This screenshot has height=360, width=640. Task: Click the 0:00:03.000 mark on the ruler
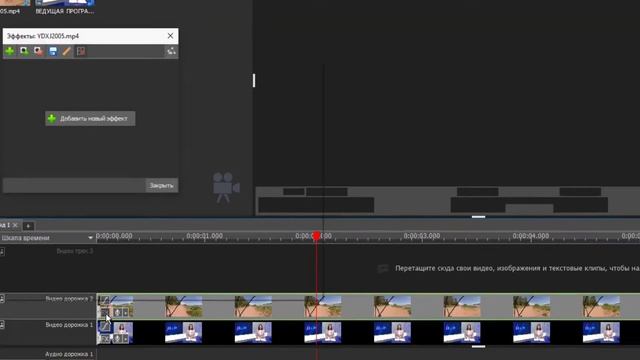(x=422, y=236)
